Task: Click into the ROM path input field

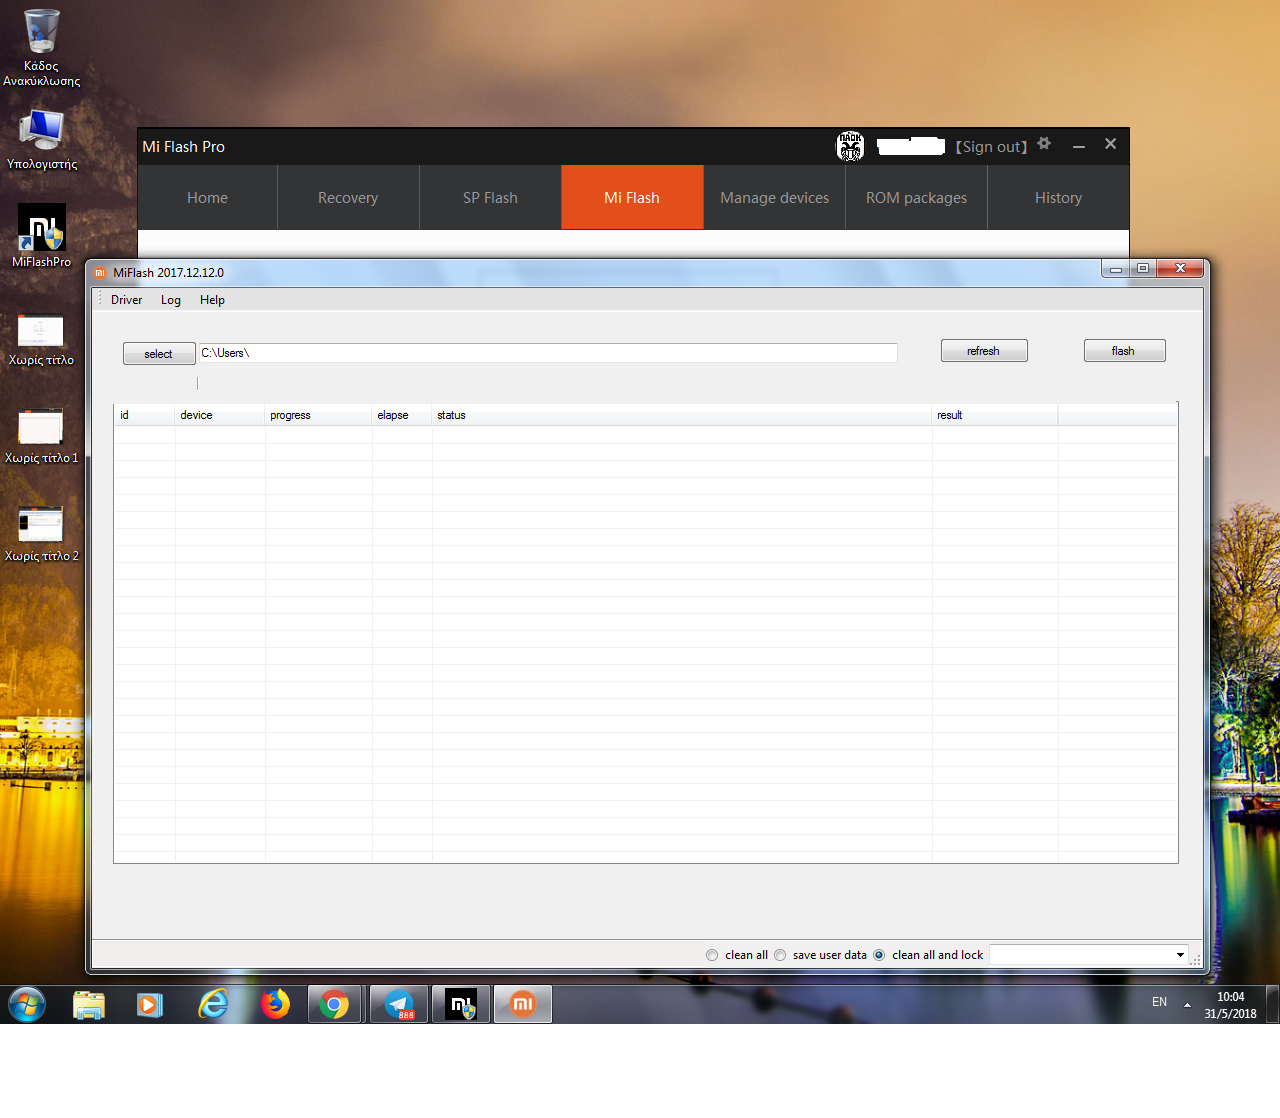Action: (x=548, y=353)
